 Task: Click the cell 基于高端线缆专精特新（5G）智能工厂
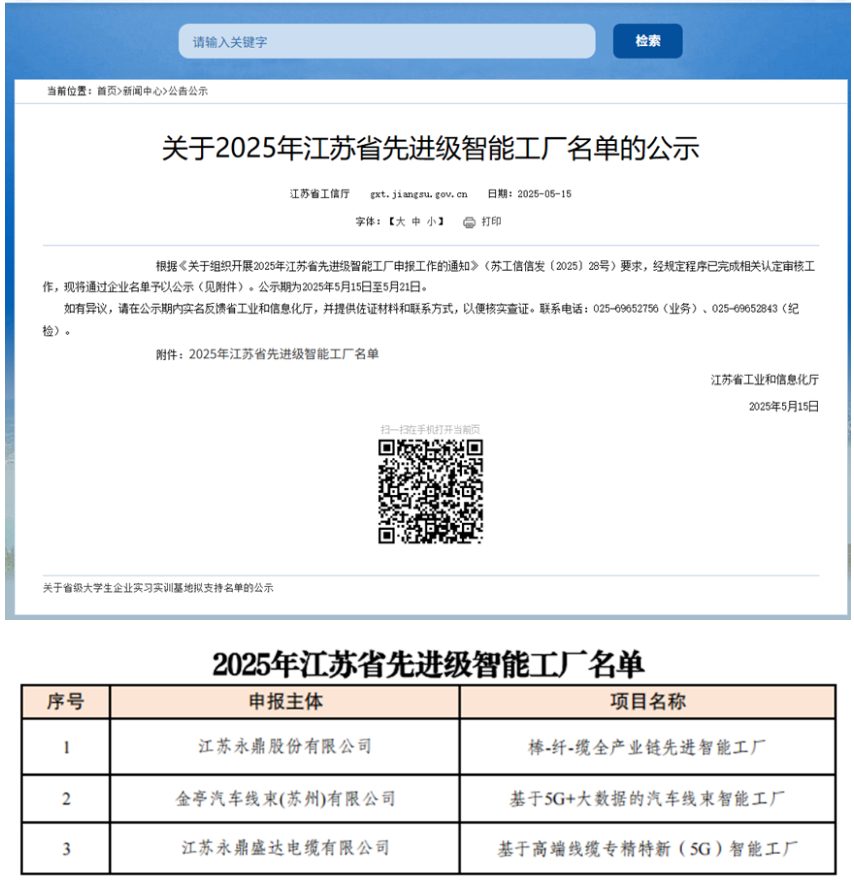[647, 848]
